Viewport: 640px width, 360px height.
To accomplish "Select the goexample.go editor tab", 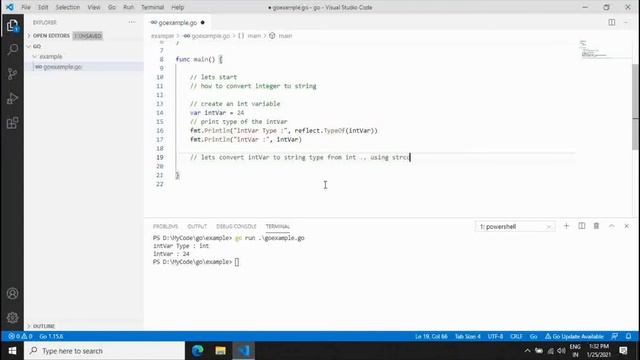I will (177, 22).
